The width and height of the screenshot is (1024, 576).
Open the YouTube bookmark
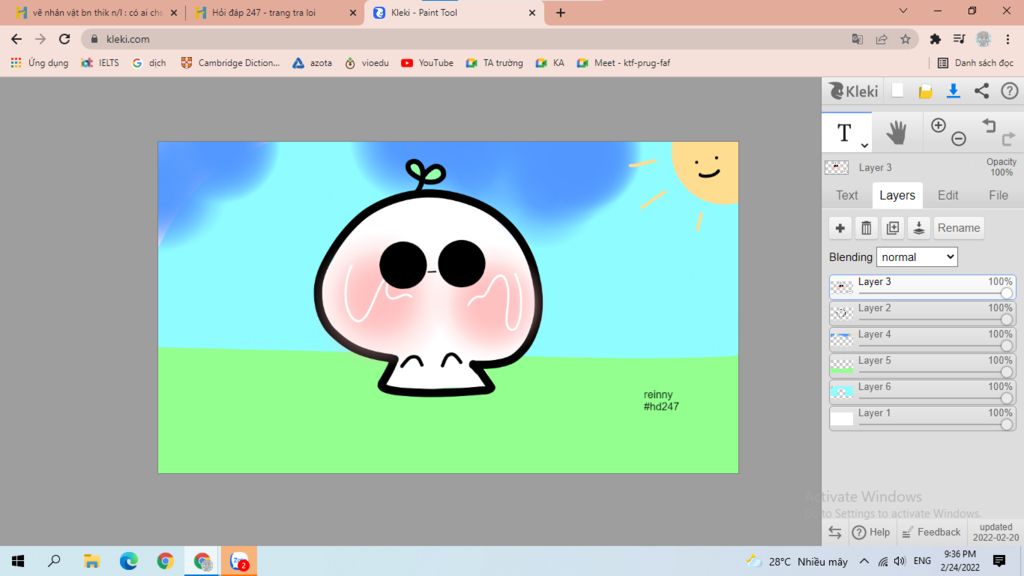[427, 63]
